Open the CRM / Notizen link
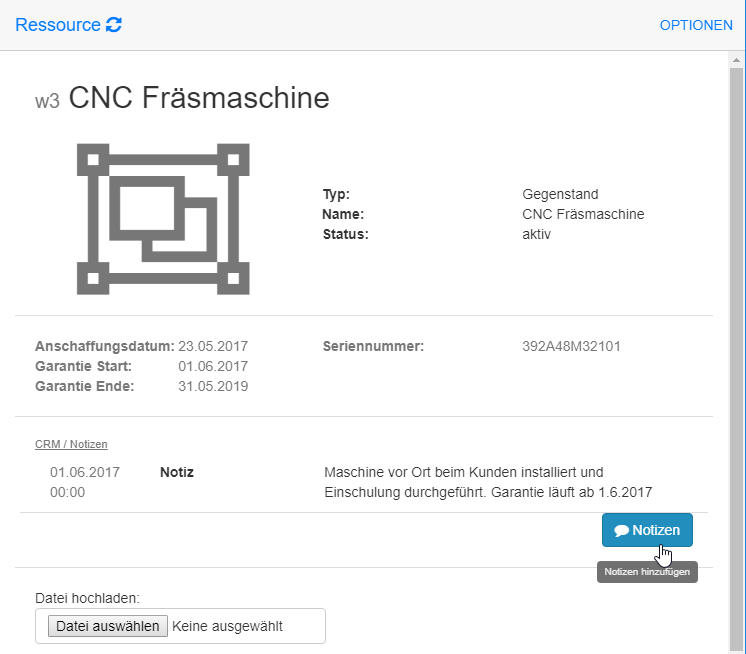The image size is (746, 654). click(x=71, y=444)
